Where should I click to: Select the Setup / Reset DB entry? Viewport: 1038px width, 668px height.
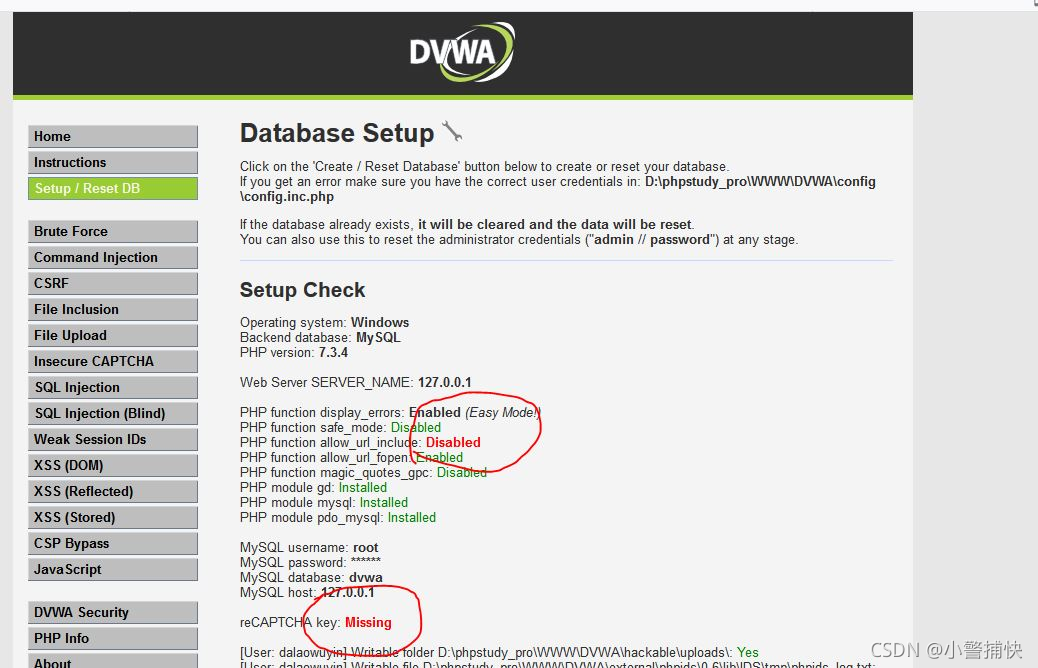click(x=112, y=188)
